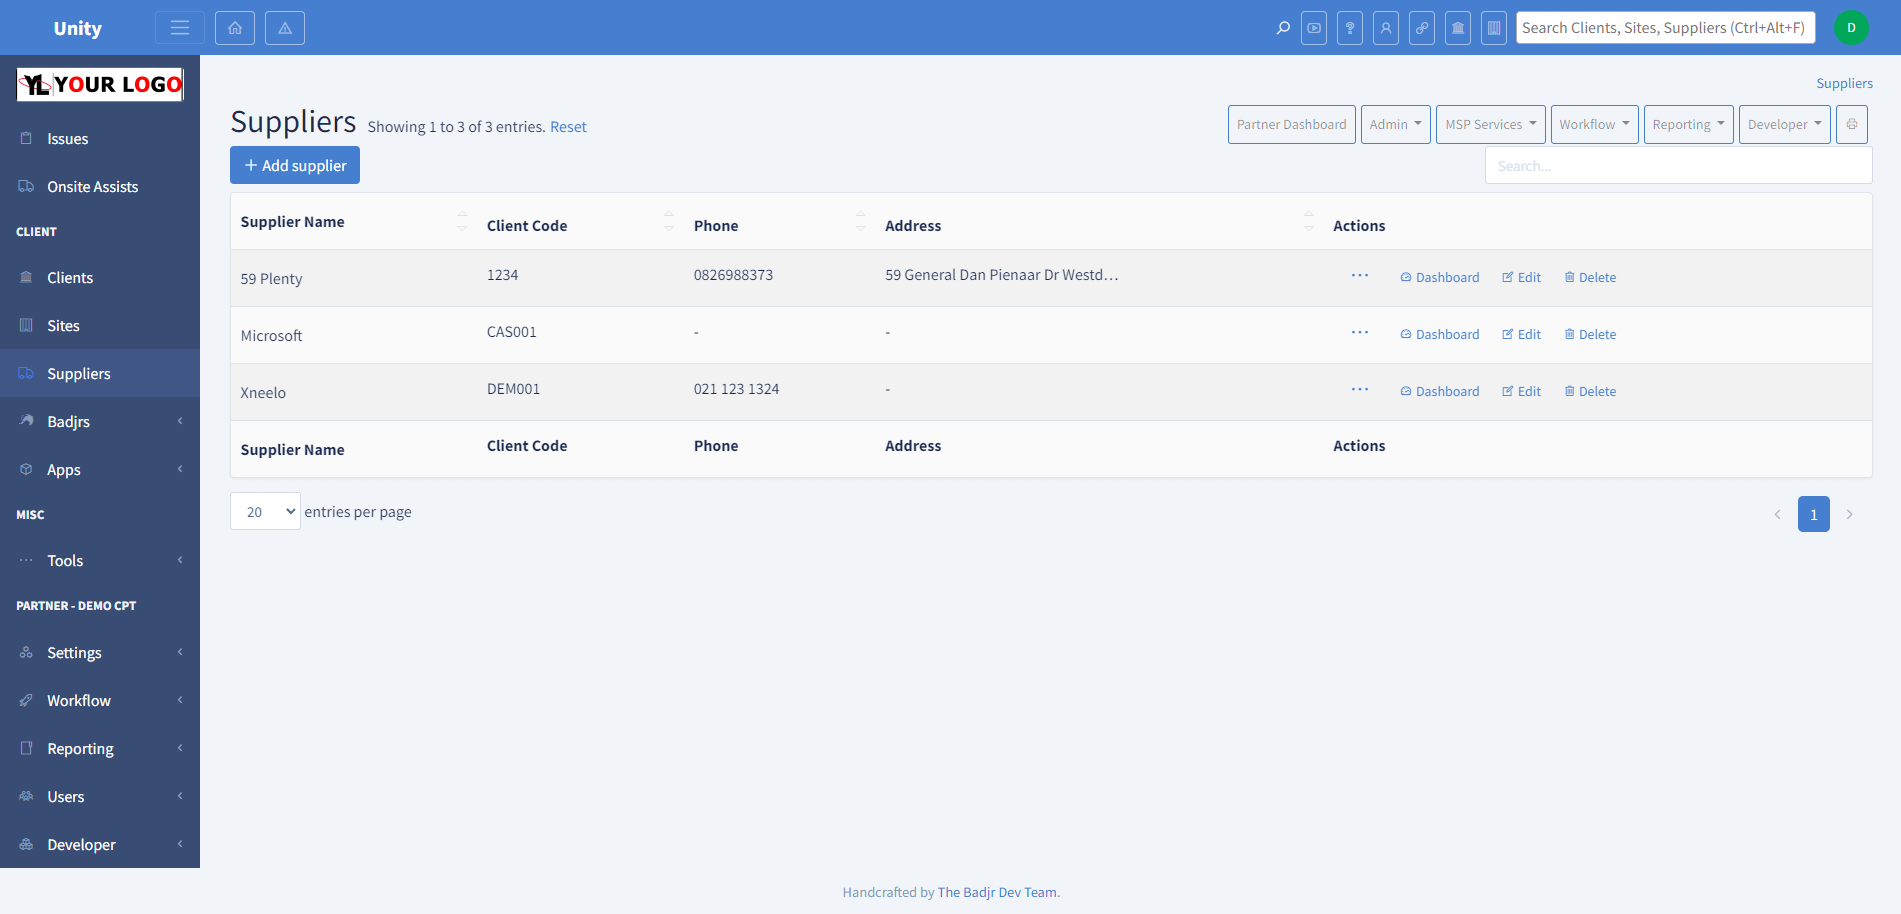Open the Admin dropdown button

tap(1396, 125)
